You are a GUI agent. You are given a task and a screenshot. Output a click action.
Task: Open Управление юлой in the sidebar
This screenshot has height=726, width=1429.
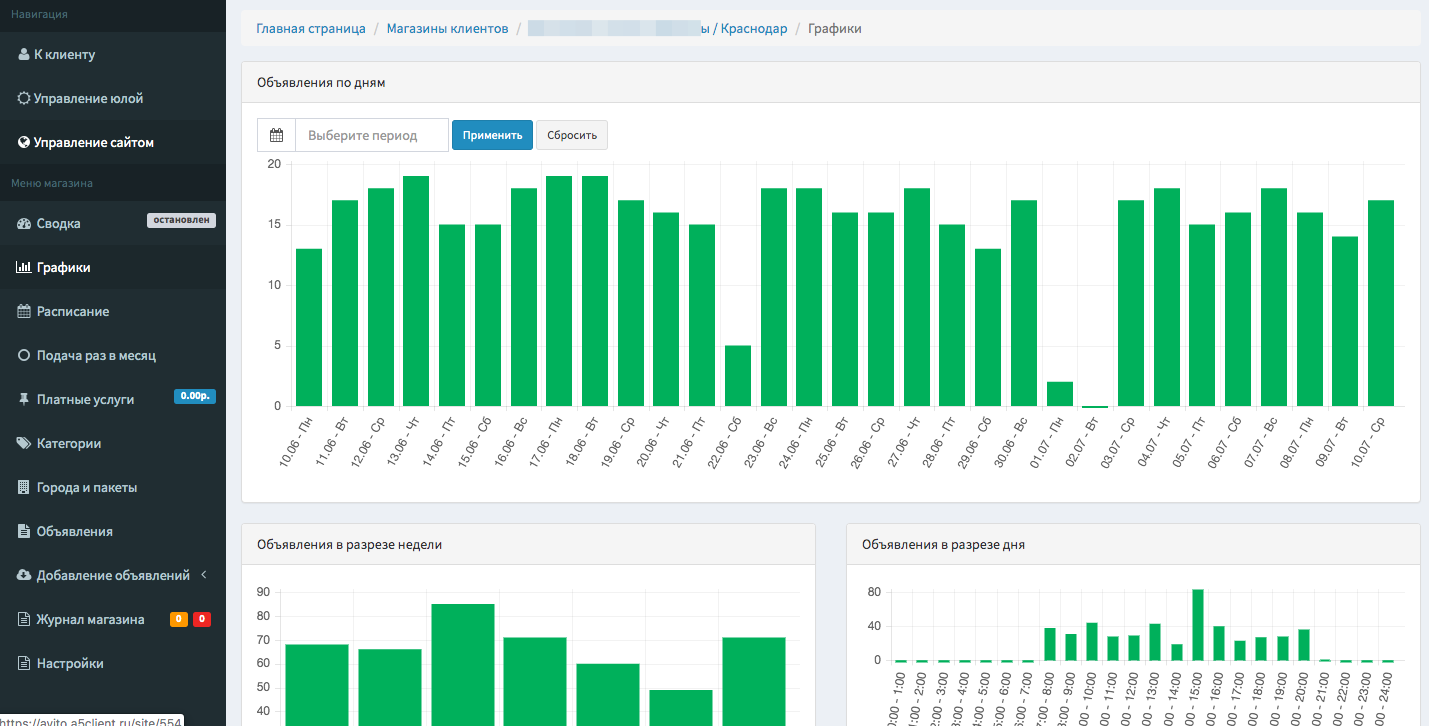click(113, 99)
